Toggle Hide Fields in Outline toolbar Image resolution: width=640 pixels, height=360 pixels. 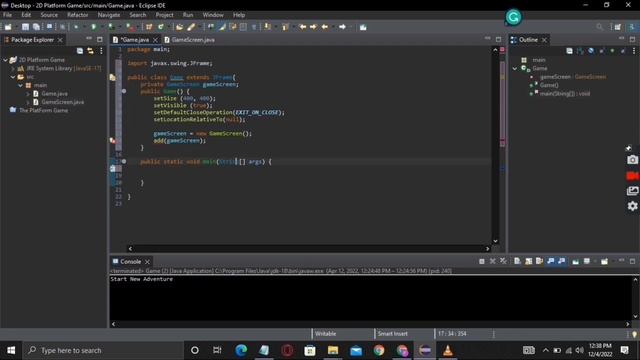(591, 51)
